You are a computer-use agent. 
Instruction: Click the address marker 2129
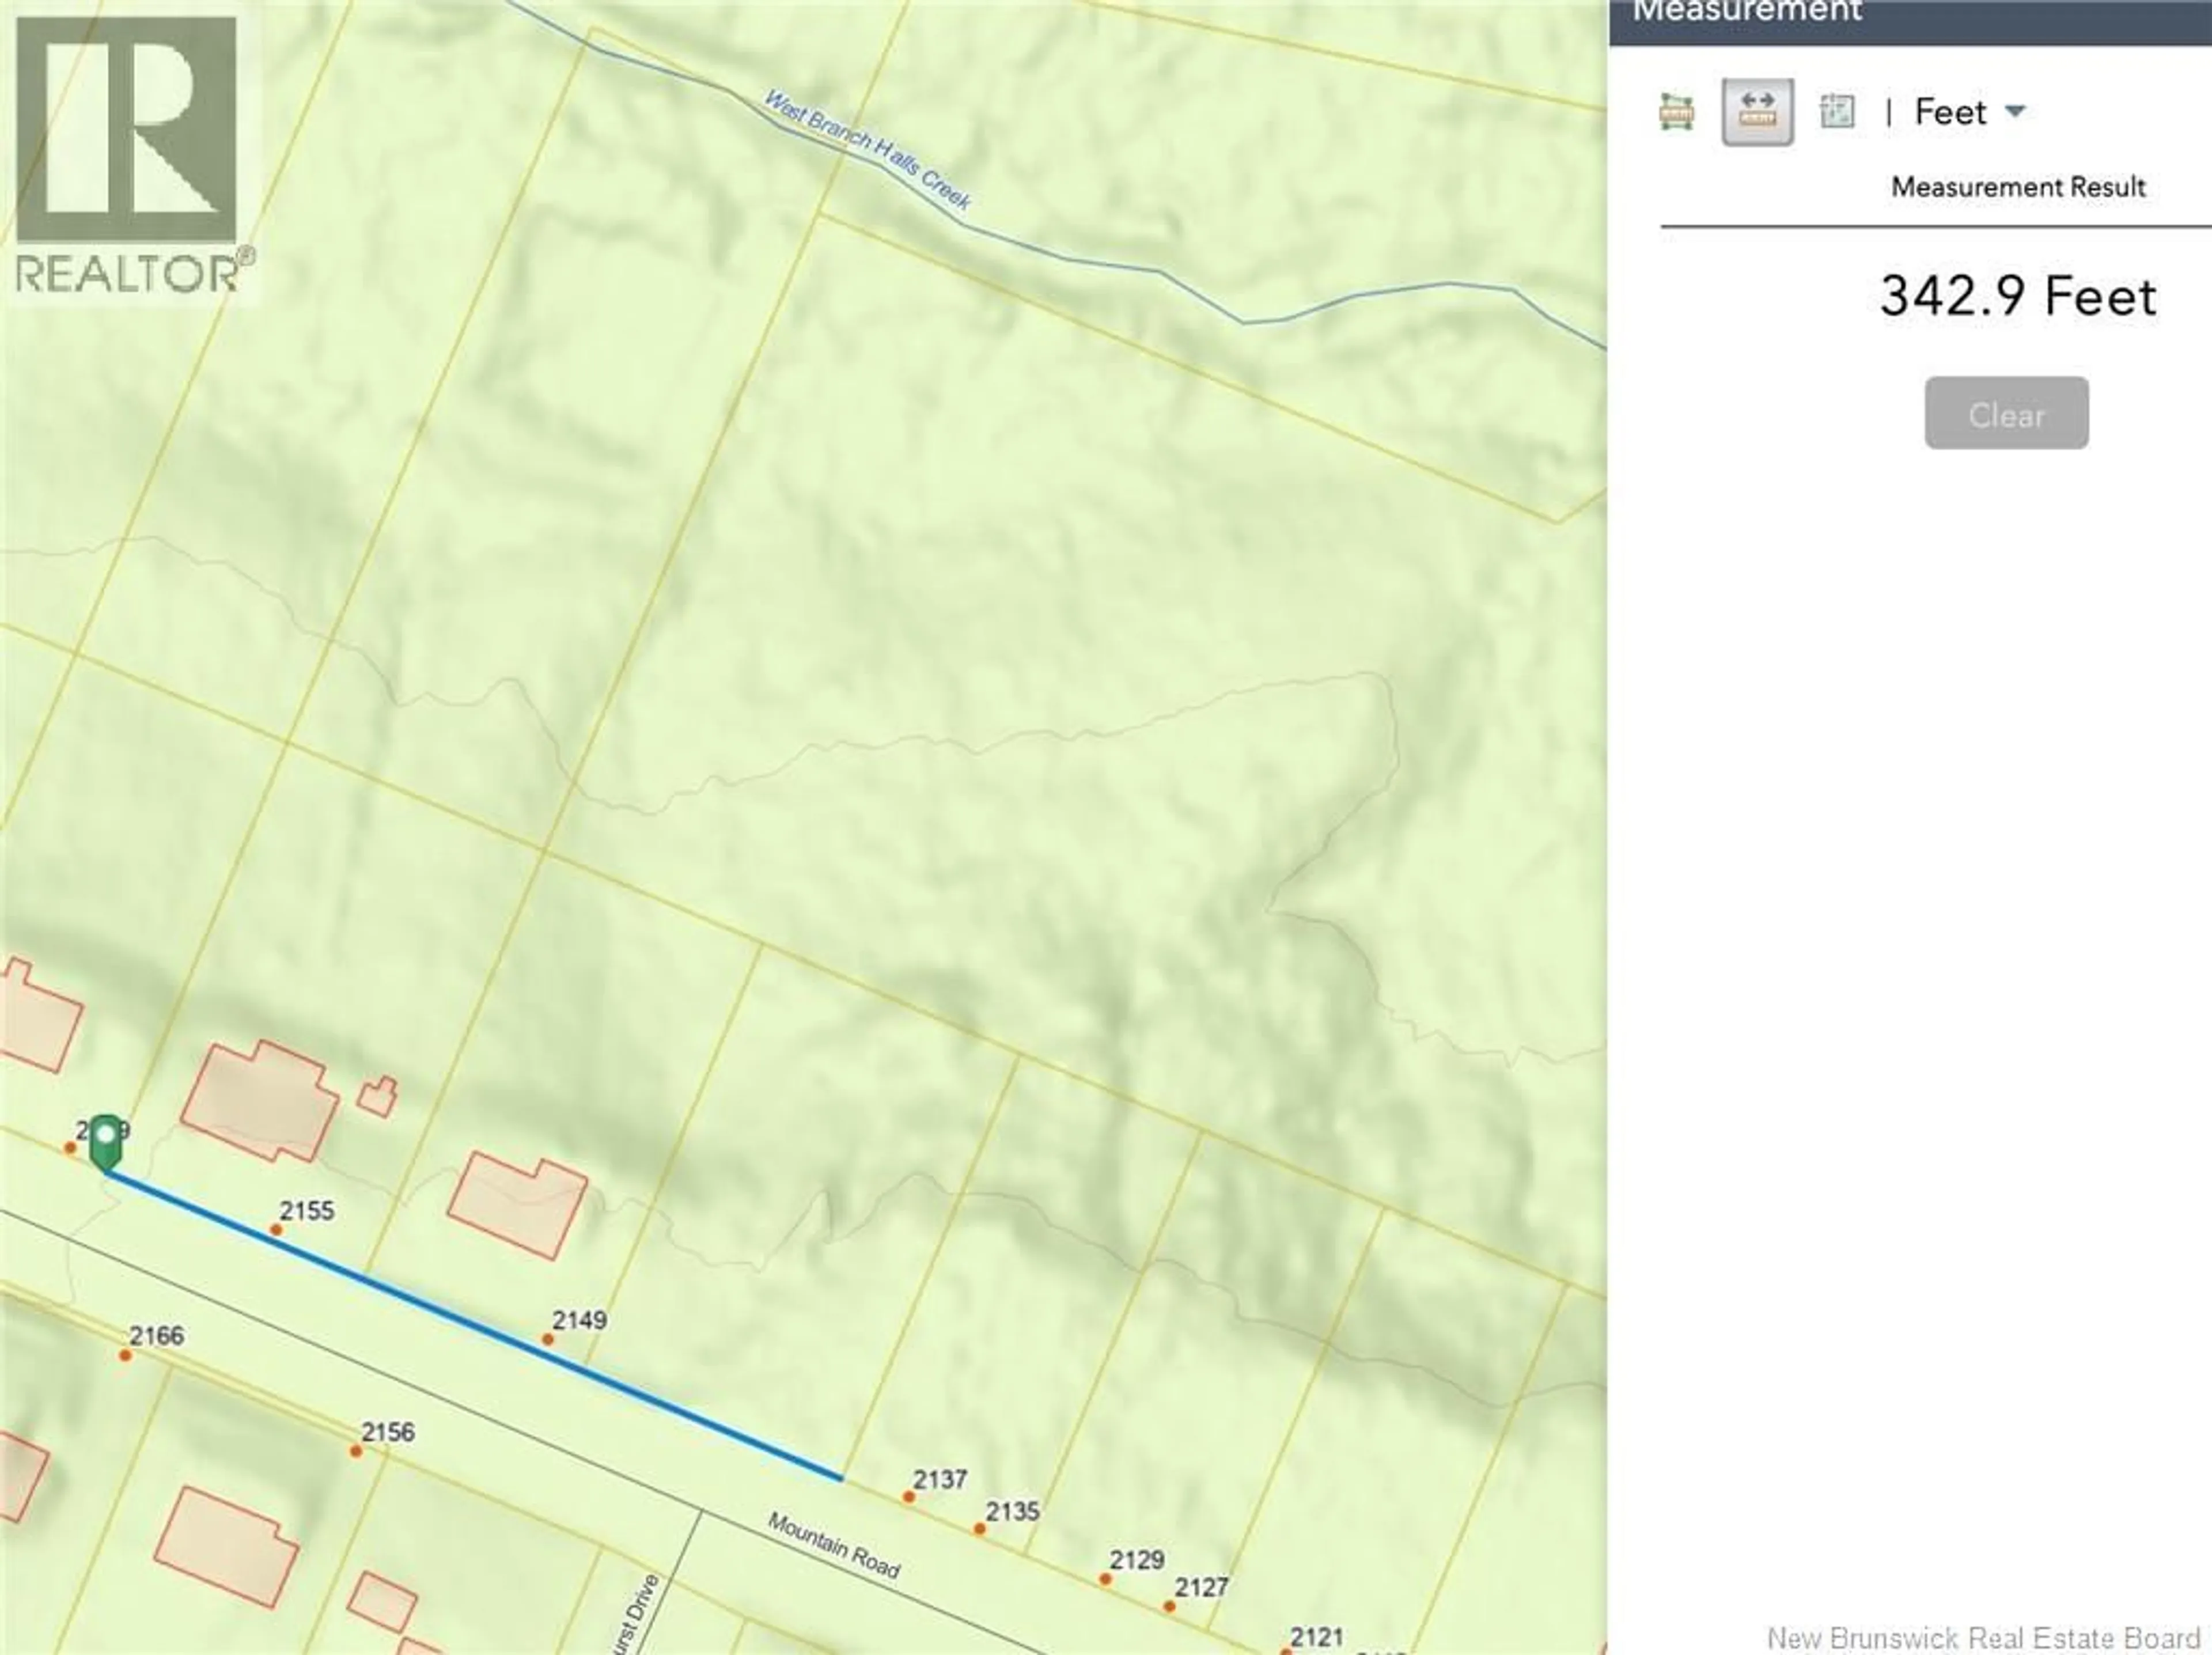[x=1105, y=1579]
